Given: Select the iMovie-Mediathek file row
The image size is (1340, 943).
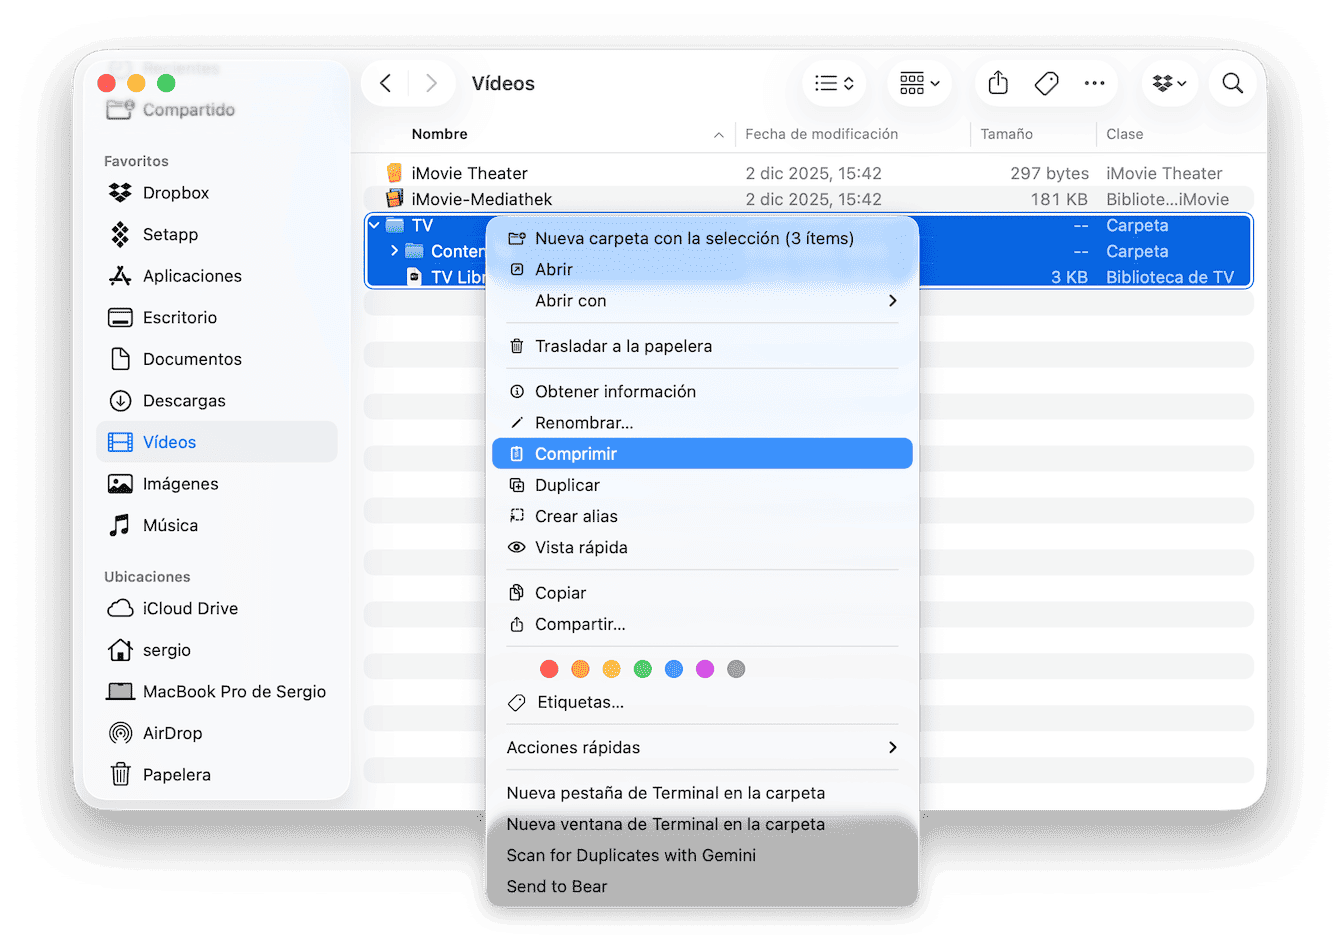Looking at the screenshot, I should (809, 199).
